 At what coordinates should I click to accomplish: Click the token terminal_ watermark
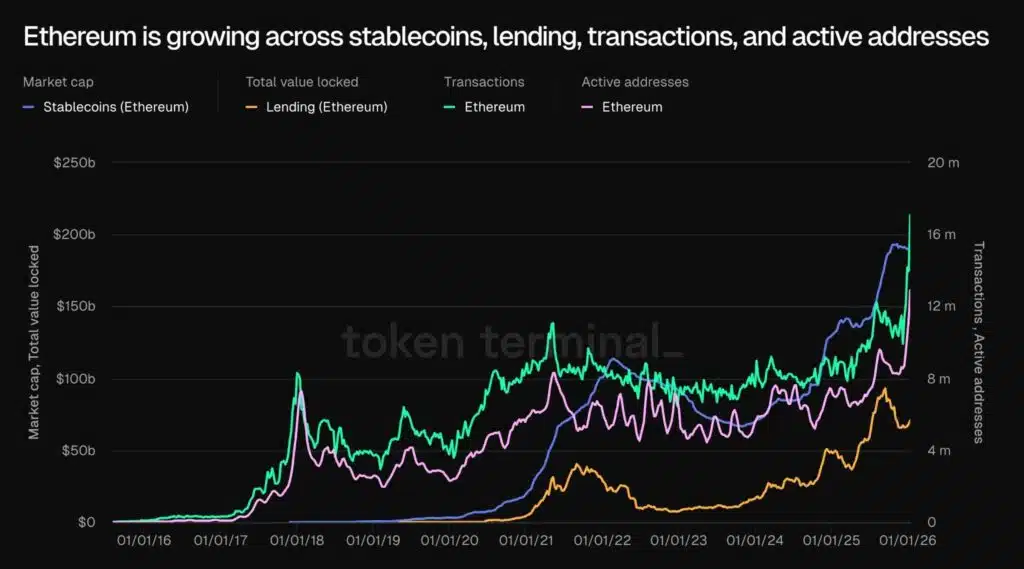[x=513, y=342]
